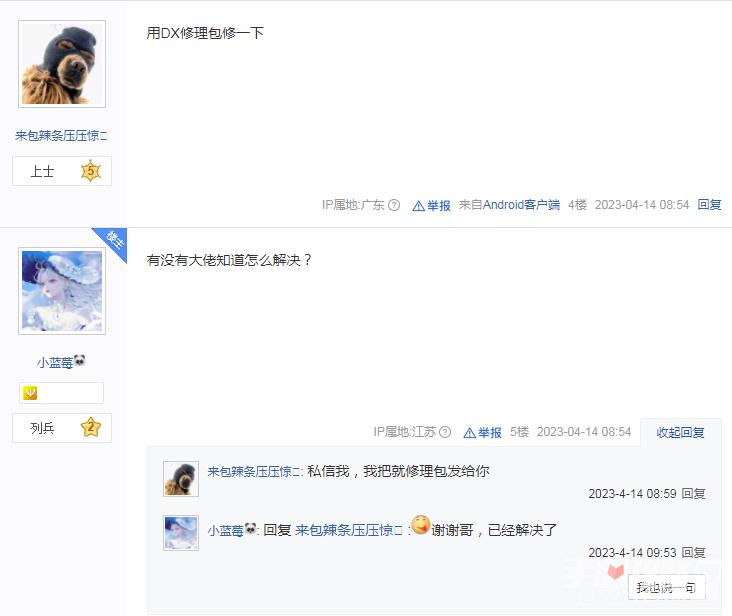Click the 楼主 corner ribbon badge
The height and width of the screenshot is (616, 732).
[x=112, y=243]
